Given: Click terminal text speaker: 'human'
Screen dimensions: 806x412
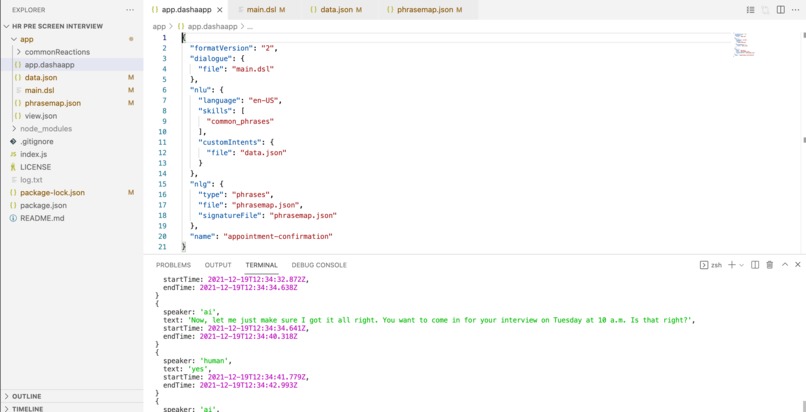Looking at the screenshot, I should click(195, 361).
